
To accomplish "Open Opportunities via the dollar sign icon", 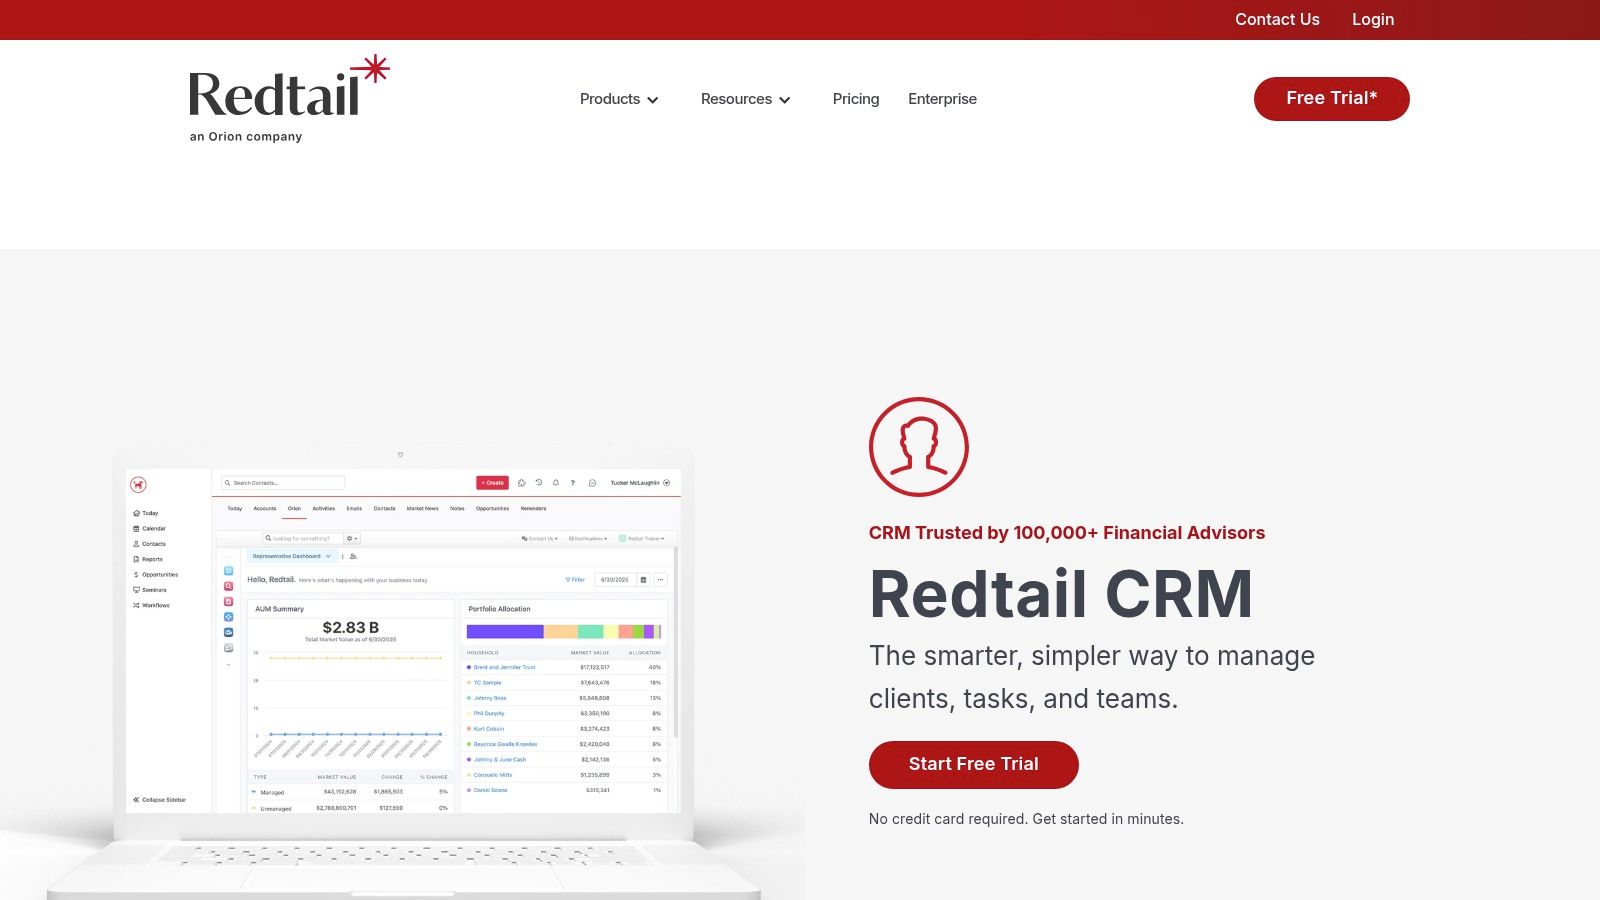I will click(136, 574).
